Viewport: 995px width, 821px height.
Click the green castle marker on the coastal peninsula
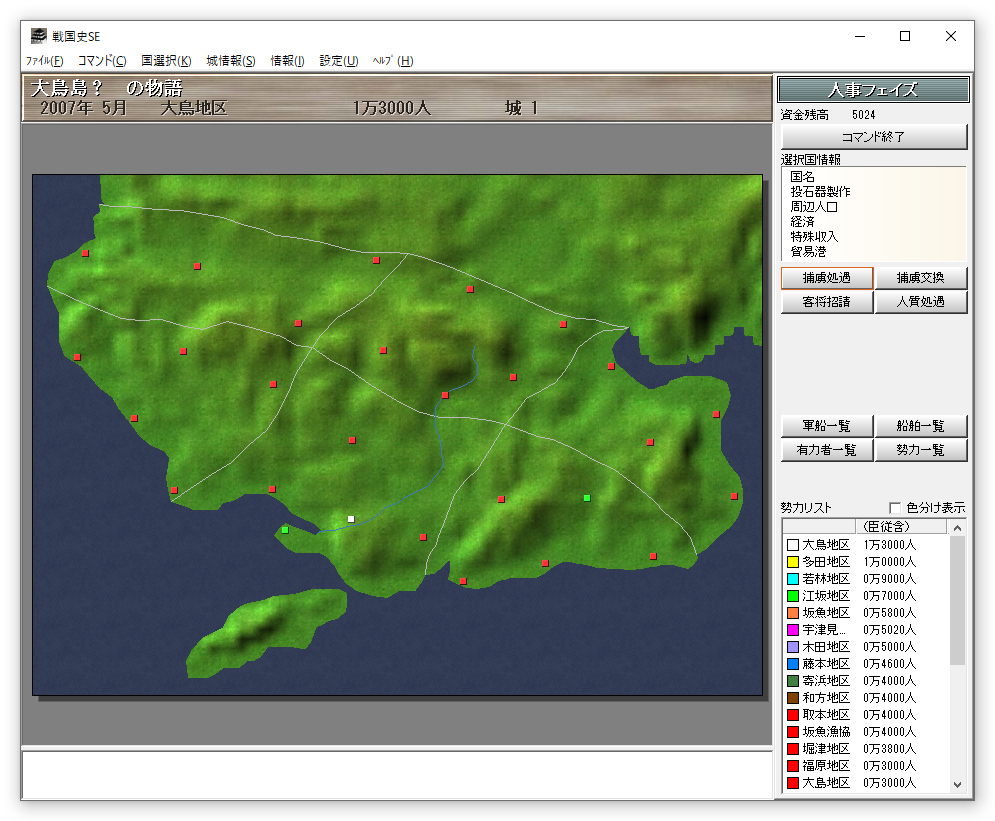(285, 530)
